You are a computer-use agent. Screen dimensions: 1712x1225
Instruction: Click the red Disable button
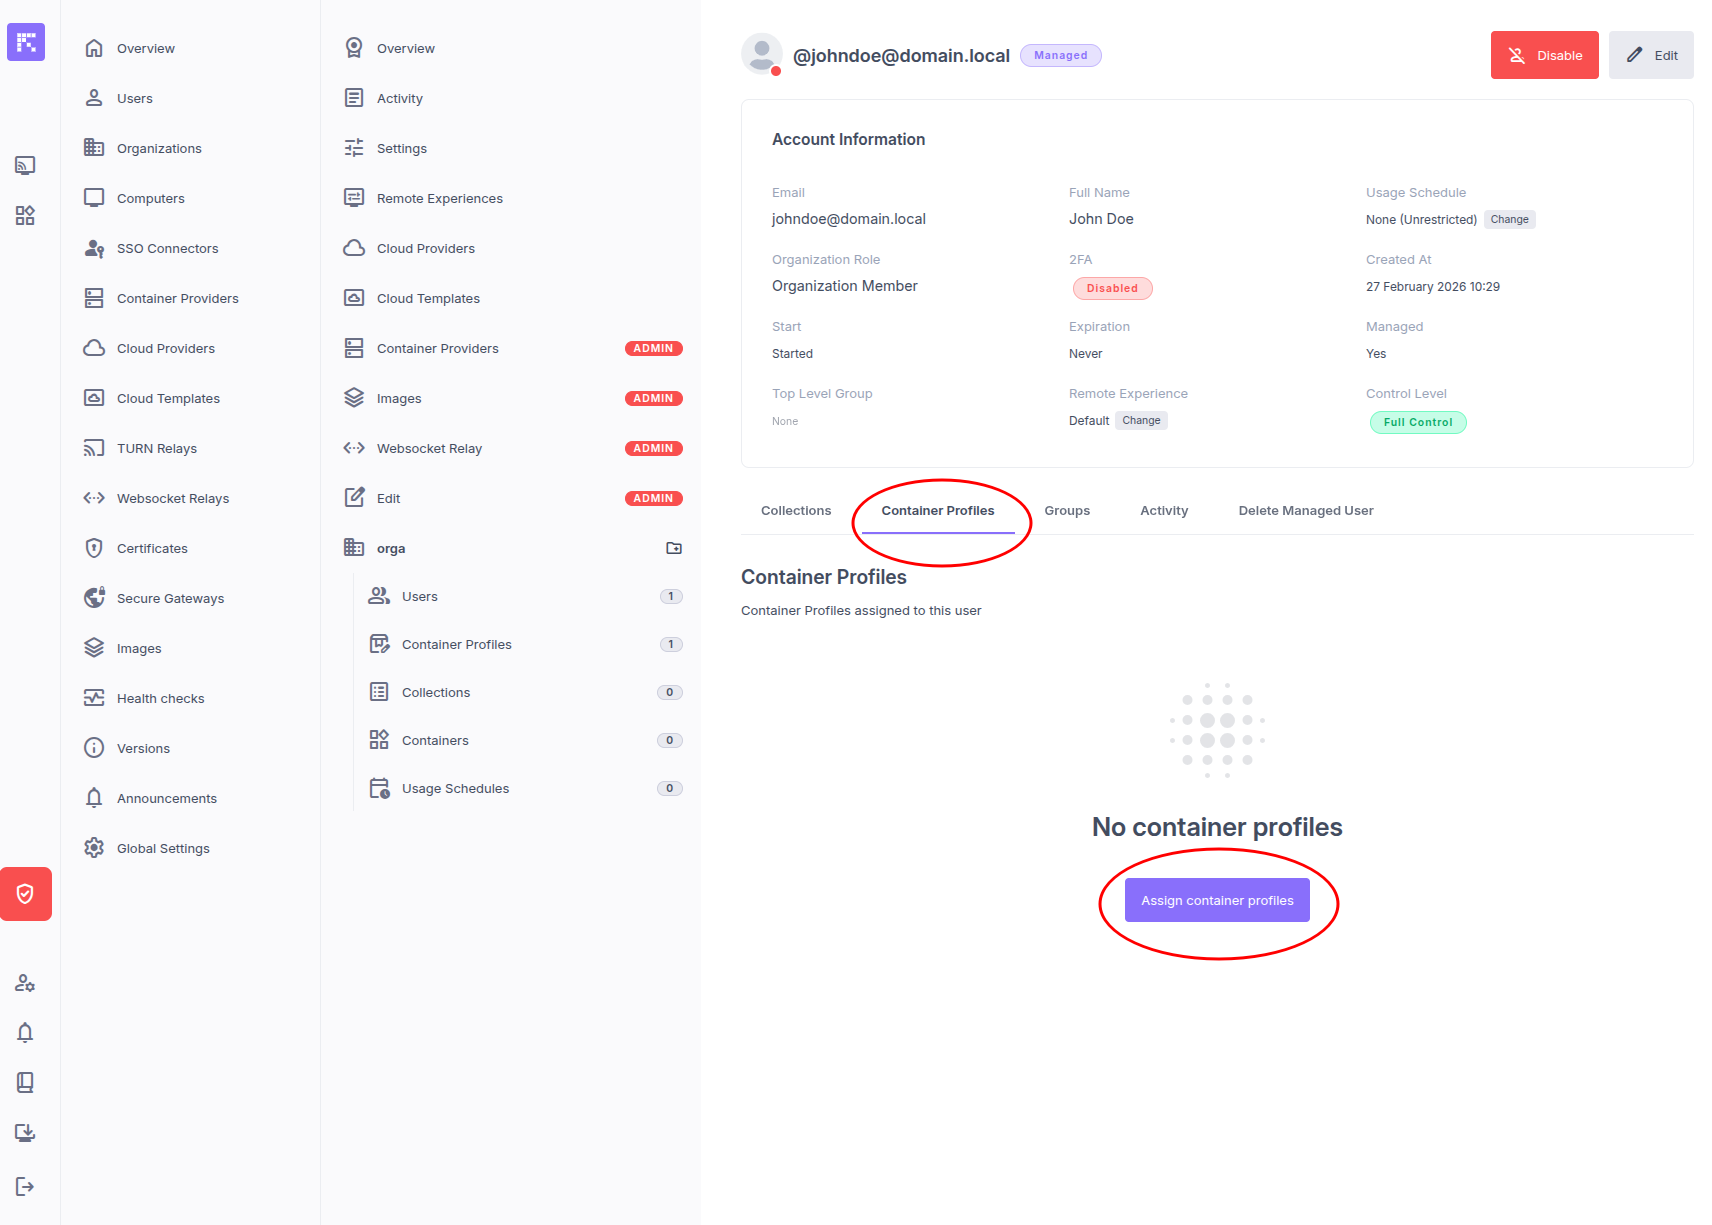tap(1545, 55)
